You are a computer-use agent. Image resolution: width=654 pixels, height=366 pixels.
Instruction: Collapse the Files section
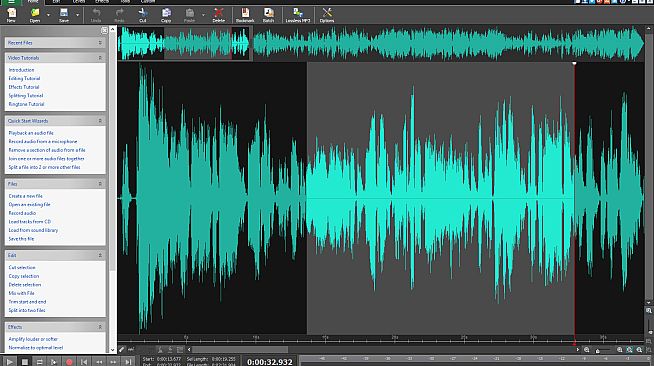pyautogui.click(x=100, y=183)
